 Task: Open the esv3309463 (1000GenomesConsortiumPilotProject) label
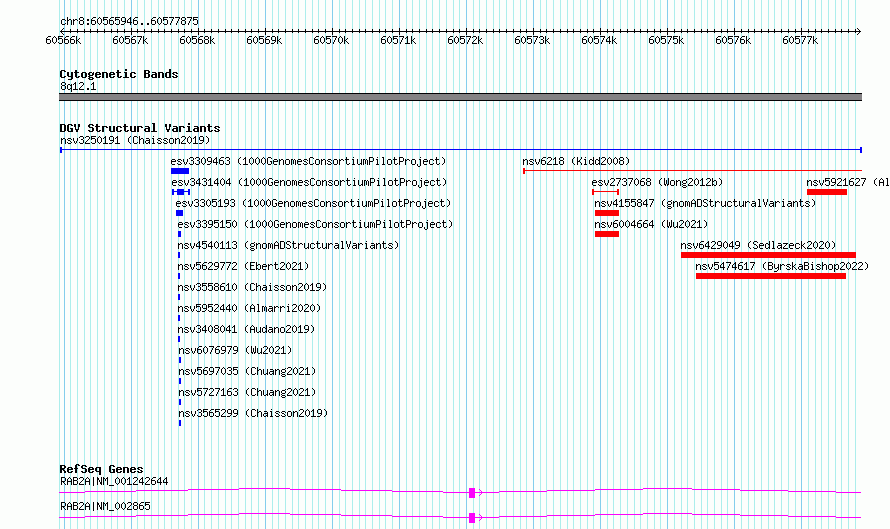[308, 161]
